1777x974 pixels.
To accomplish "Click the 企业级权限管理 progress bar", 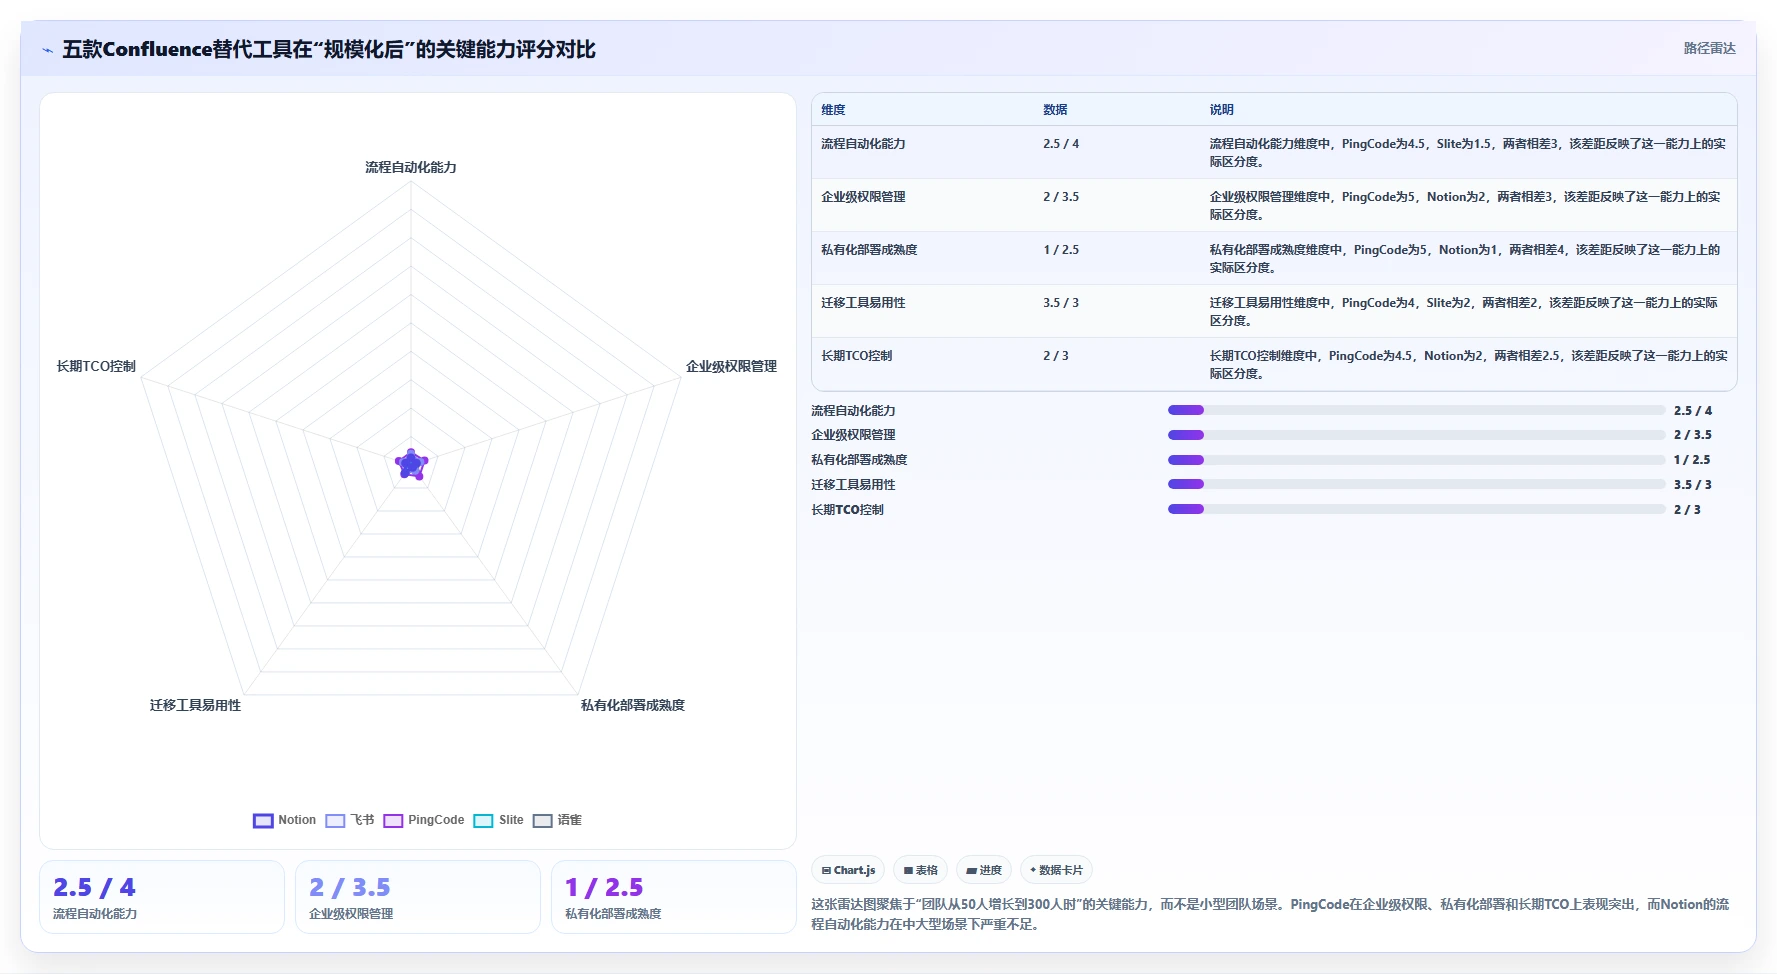I will click(1416, 435).
